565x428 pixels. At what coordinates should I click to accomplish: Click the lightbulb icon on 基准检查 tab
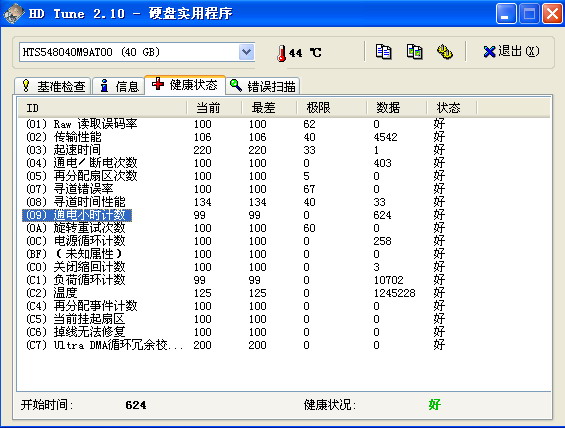26,86
